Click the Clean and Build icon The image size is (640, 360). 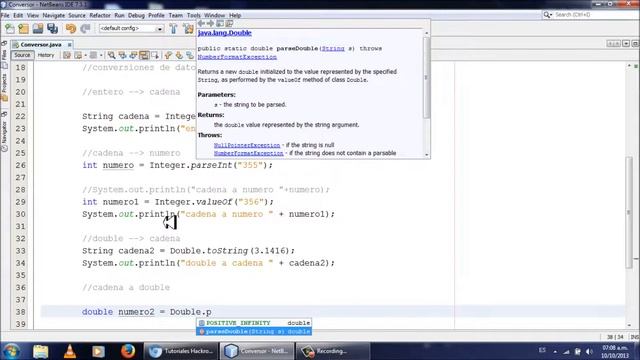[188, 29]
